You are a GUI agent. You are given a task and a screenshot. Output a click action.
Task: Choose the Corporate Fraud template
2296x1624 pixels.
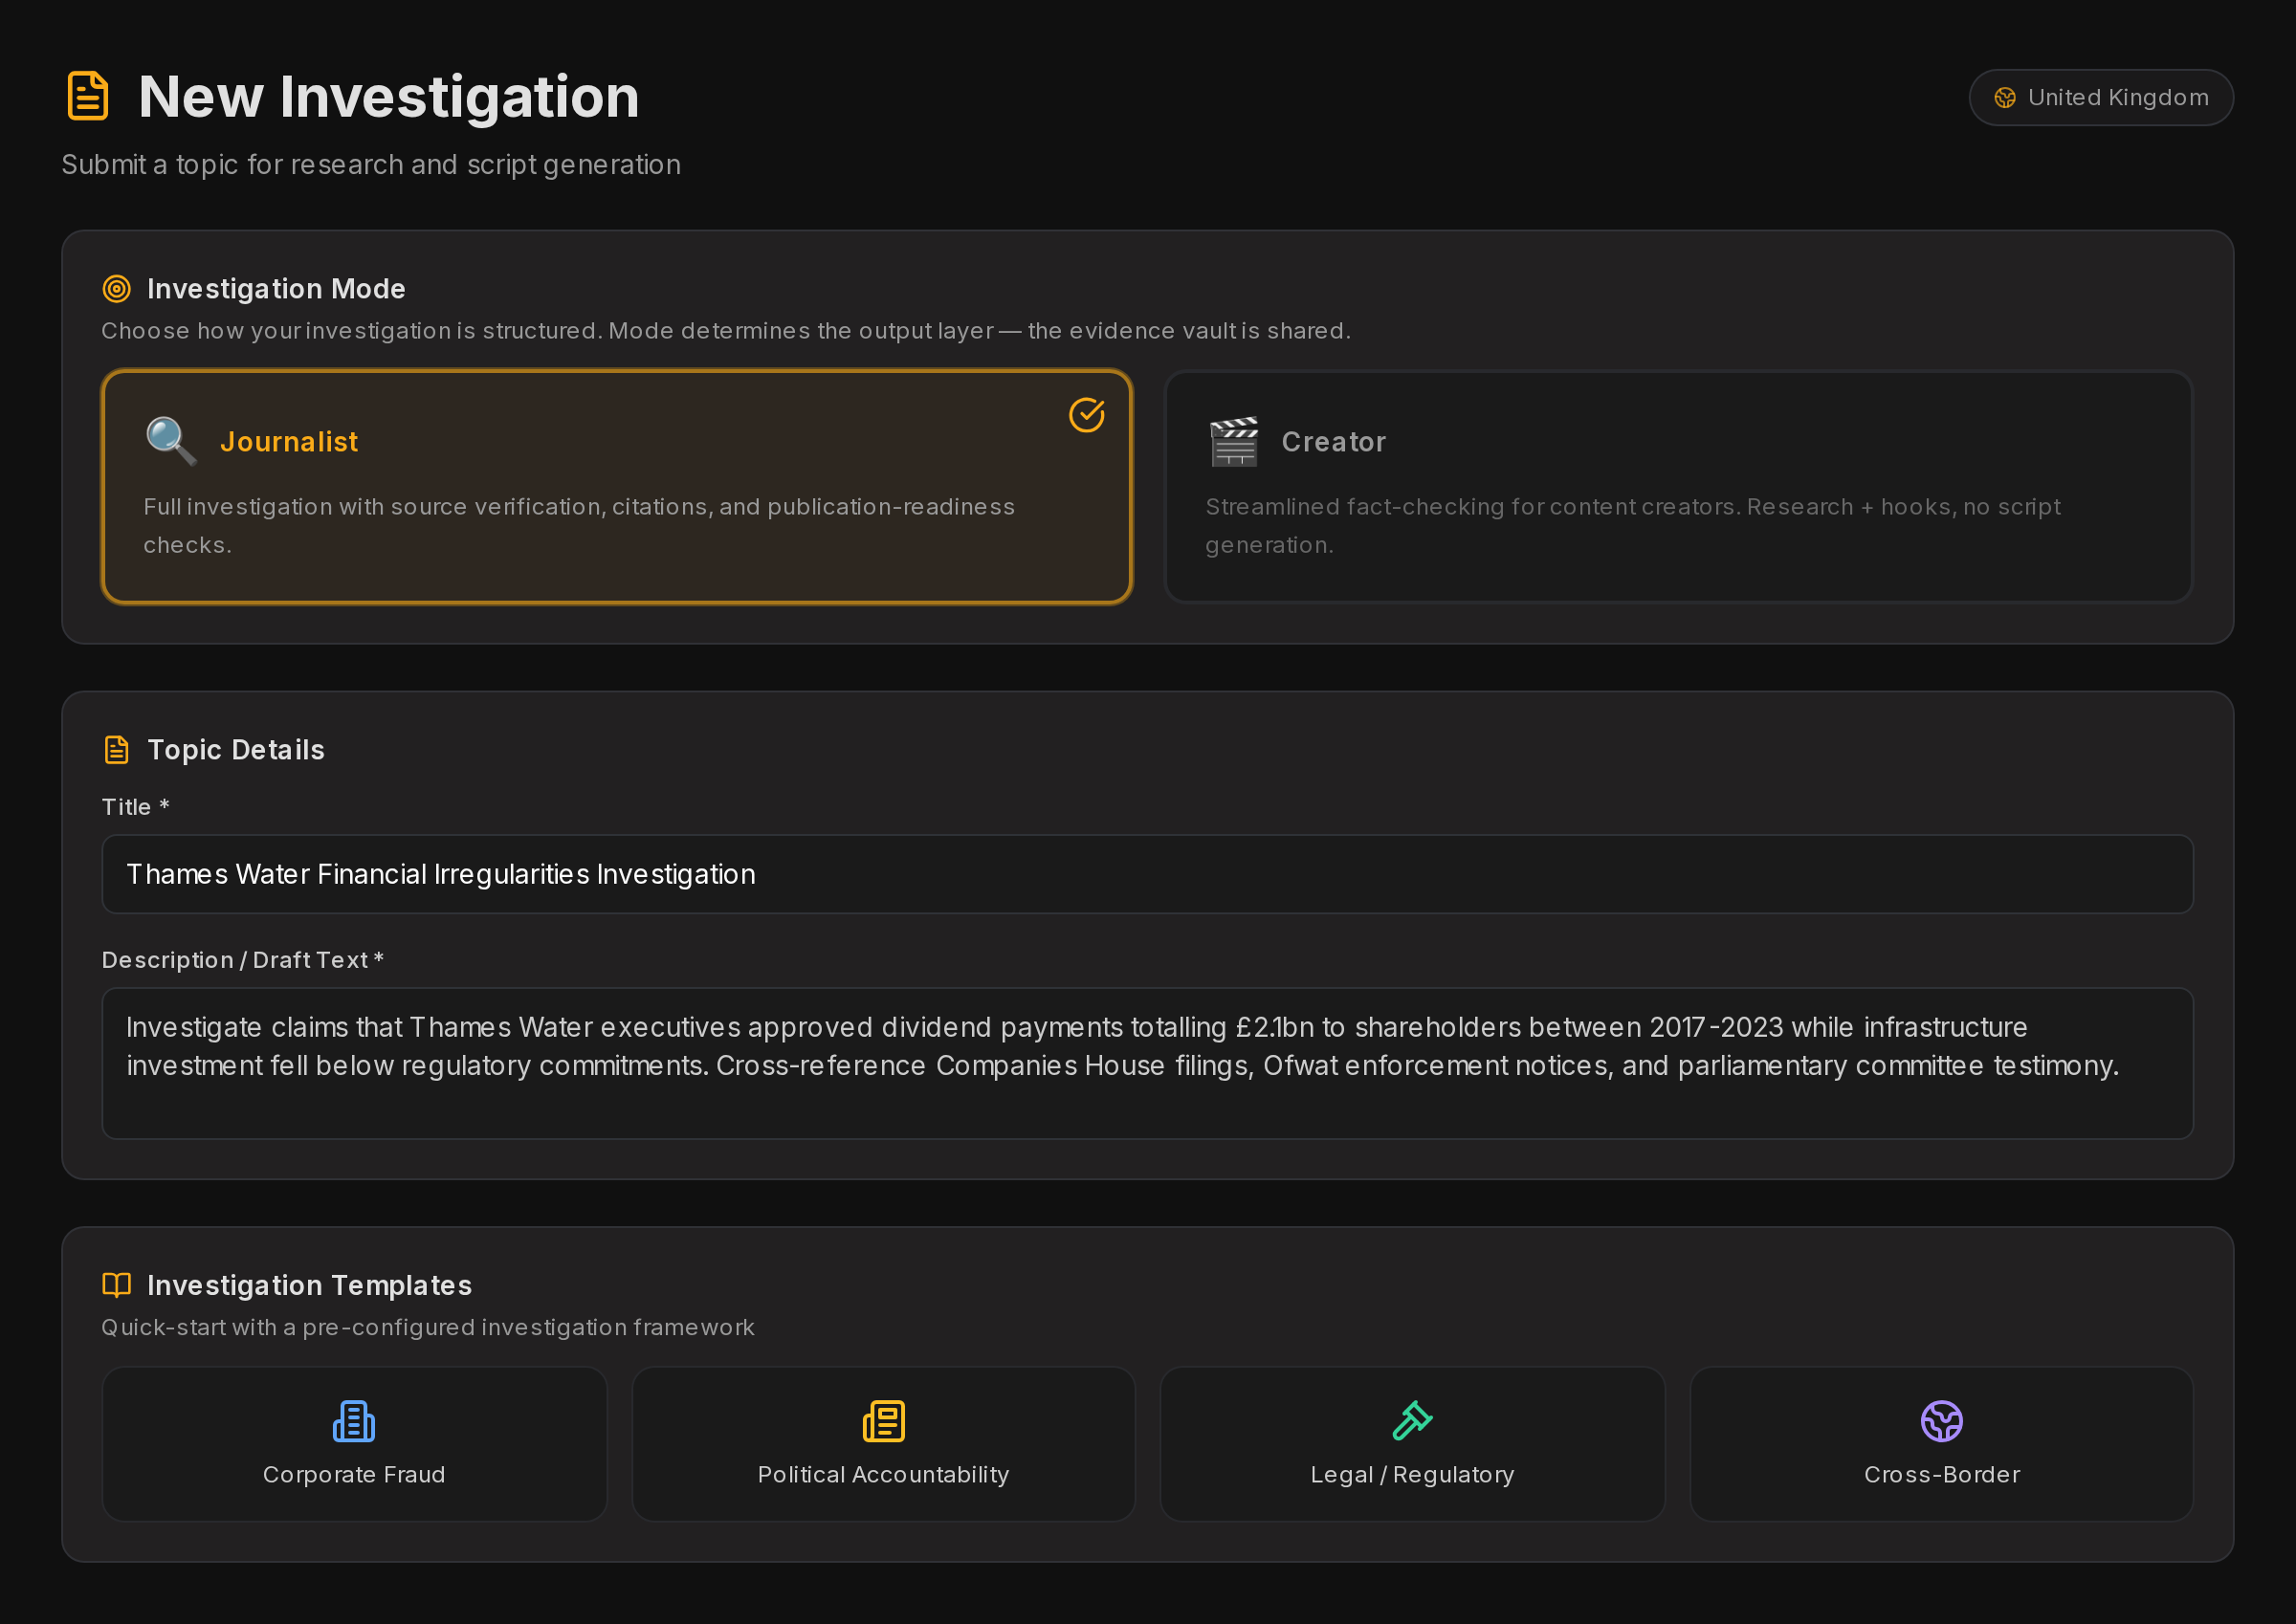354,1444
